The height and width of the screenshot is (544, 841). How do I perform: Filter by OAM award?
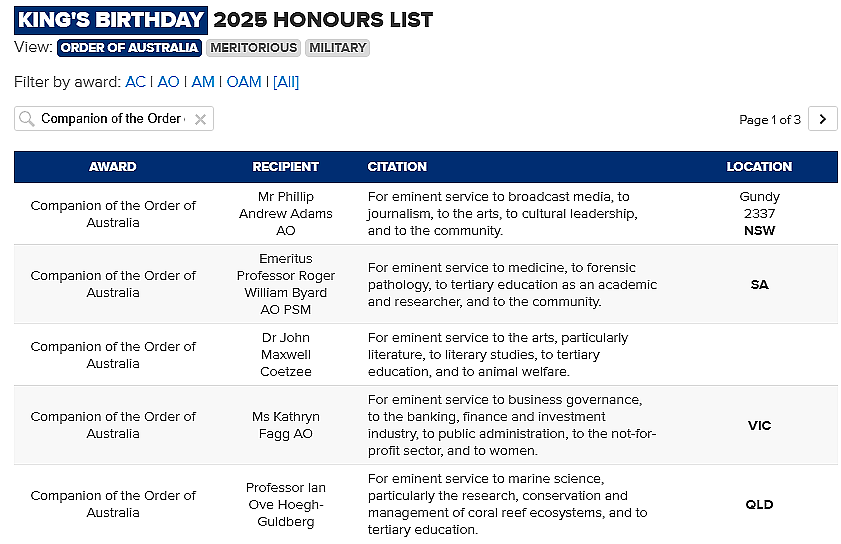(x=244, y=82)
